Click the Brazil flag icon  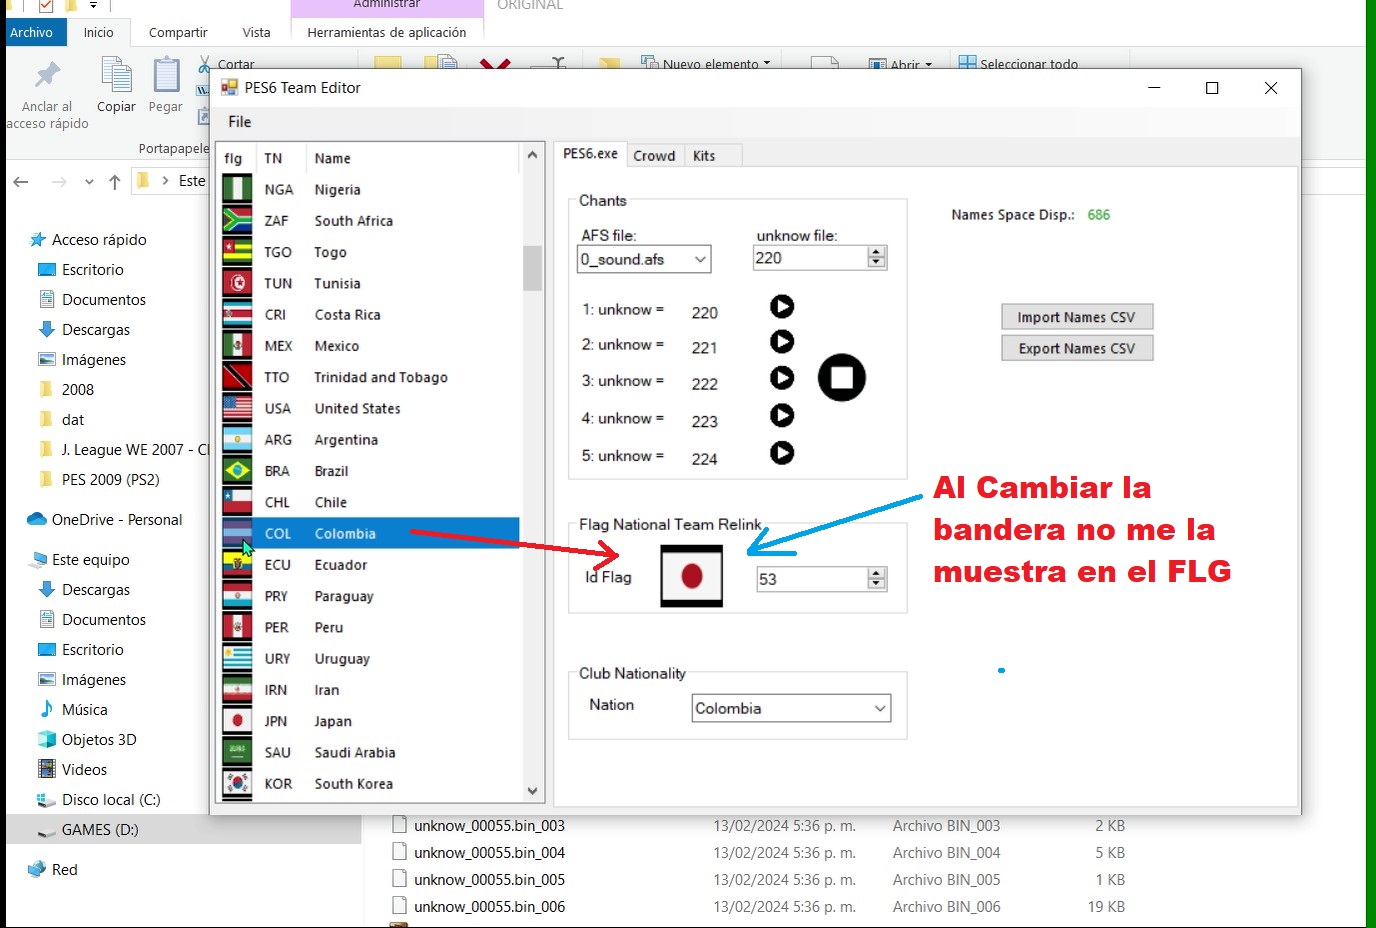coord(237,470)
